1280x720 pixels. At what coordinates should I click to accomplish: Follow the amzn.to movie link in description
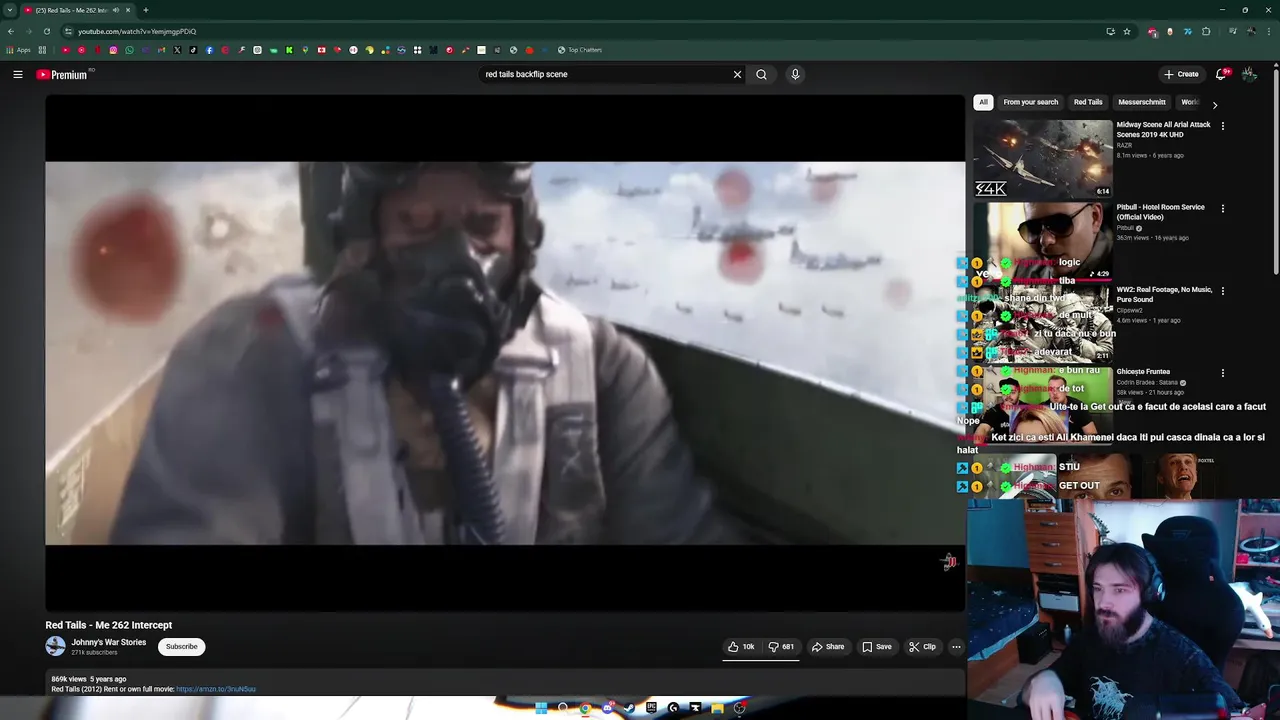216,689
